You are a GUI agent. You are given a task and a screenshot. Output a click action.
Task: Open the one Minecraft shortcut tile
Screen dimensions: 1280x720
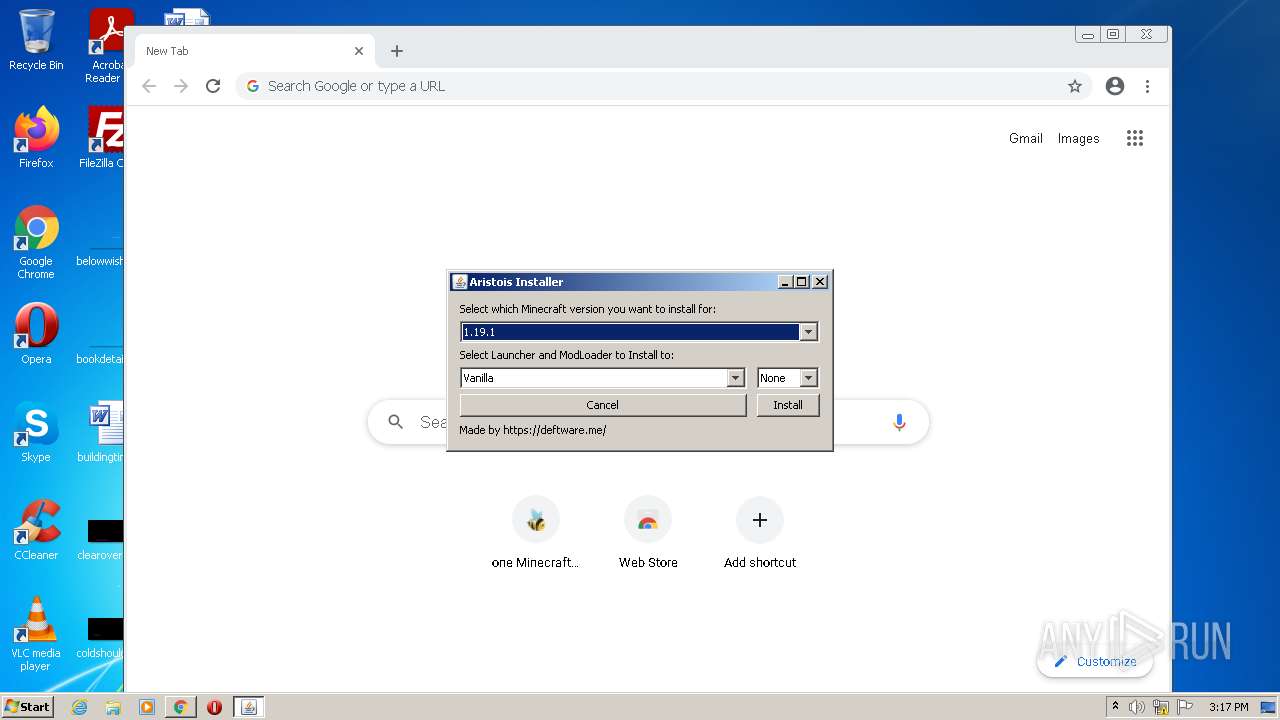coord(536,535)
